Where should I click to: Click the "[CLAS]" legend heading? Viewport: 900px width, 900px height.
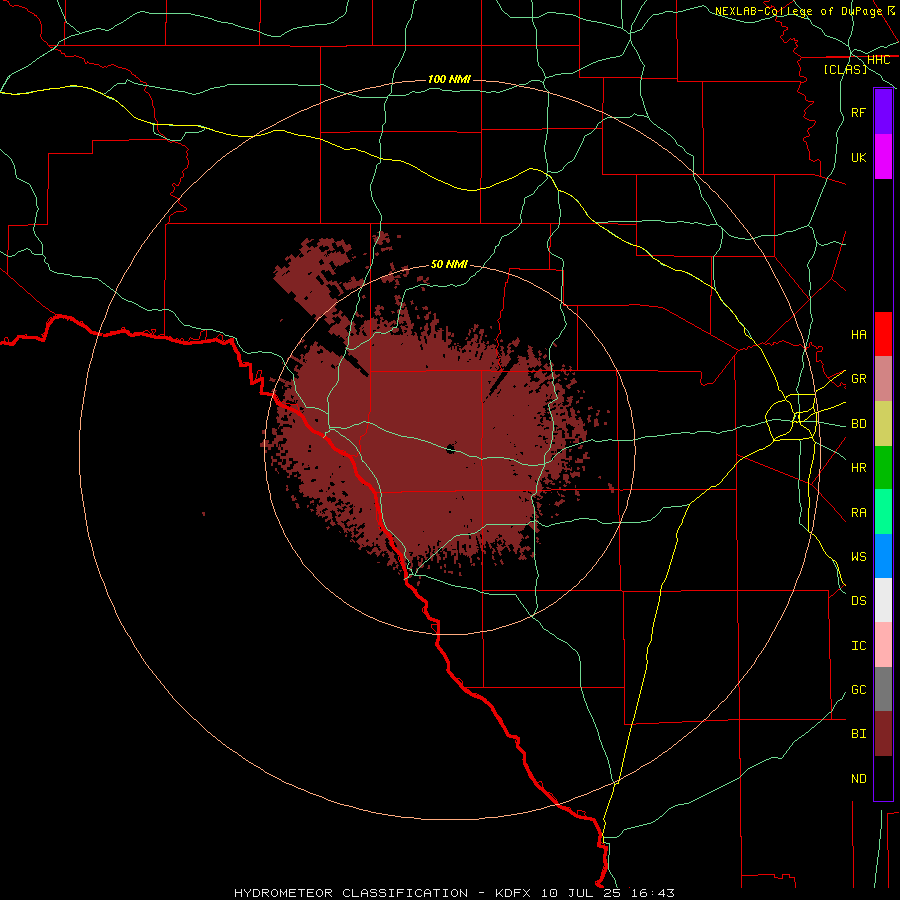click(845, 69)
